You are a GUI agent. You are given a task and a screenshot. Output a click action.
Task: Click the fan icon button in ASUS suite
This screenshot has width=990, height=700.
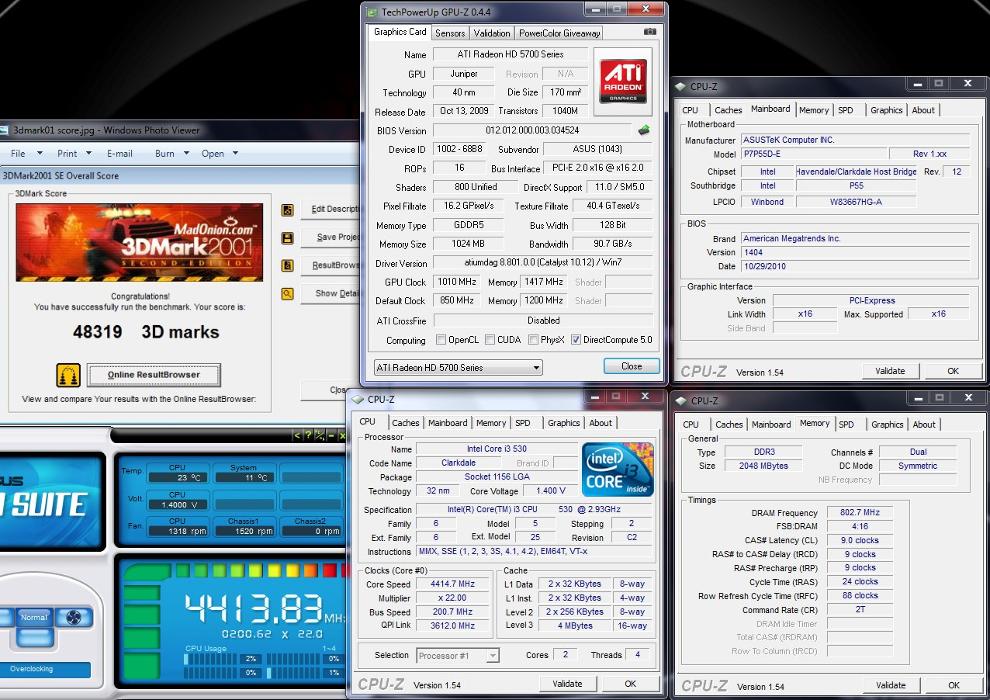coord(74,617)
